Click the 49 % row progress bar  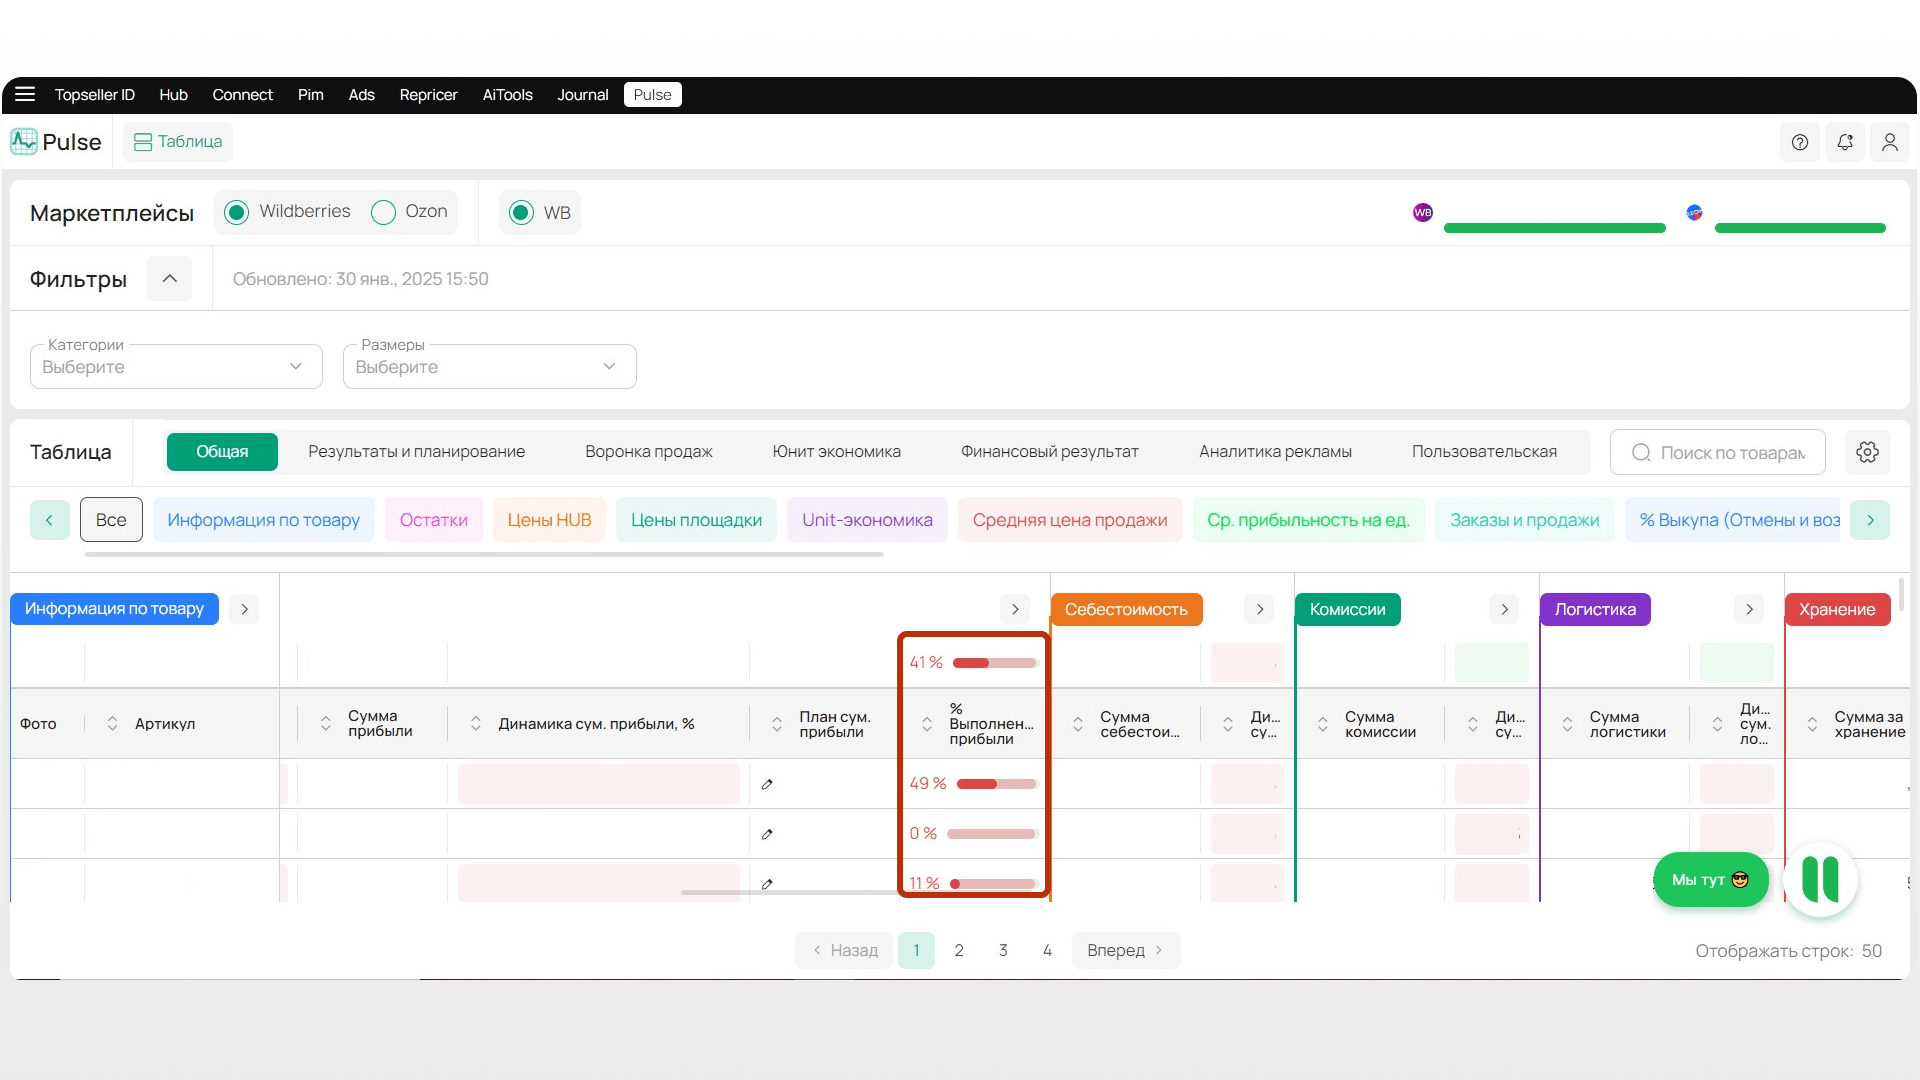pos(997,784)
